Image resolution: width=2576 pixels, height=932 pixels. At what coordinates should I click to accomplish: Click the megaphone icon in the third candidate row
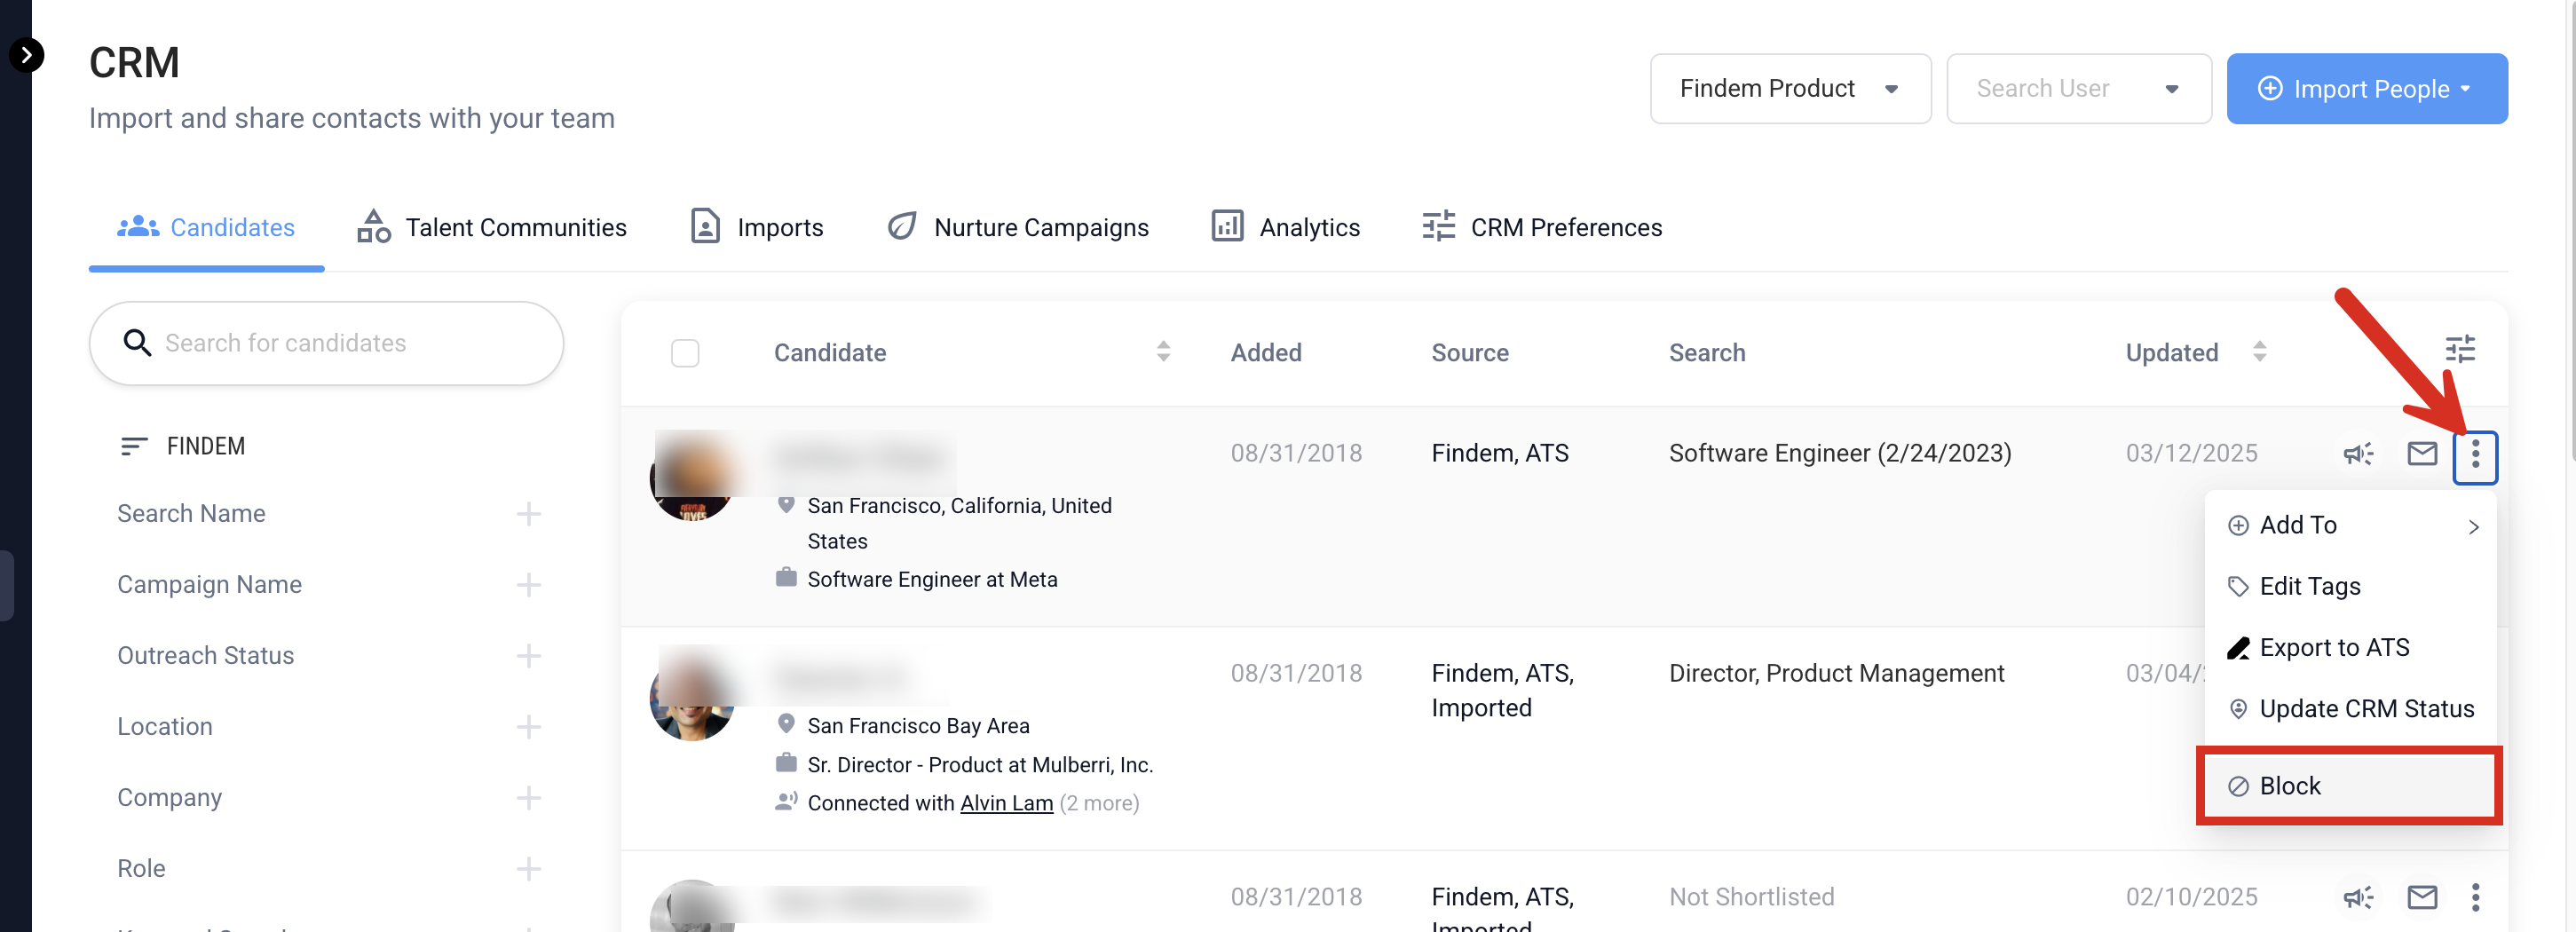tap(2357, 897)
